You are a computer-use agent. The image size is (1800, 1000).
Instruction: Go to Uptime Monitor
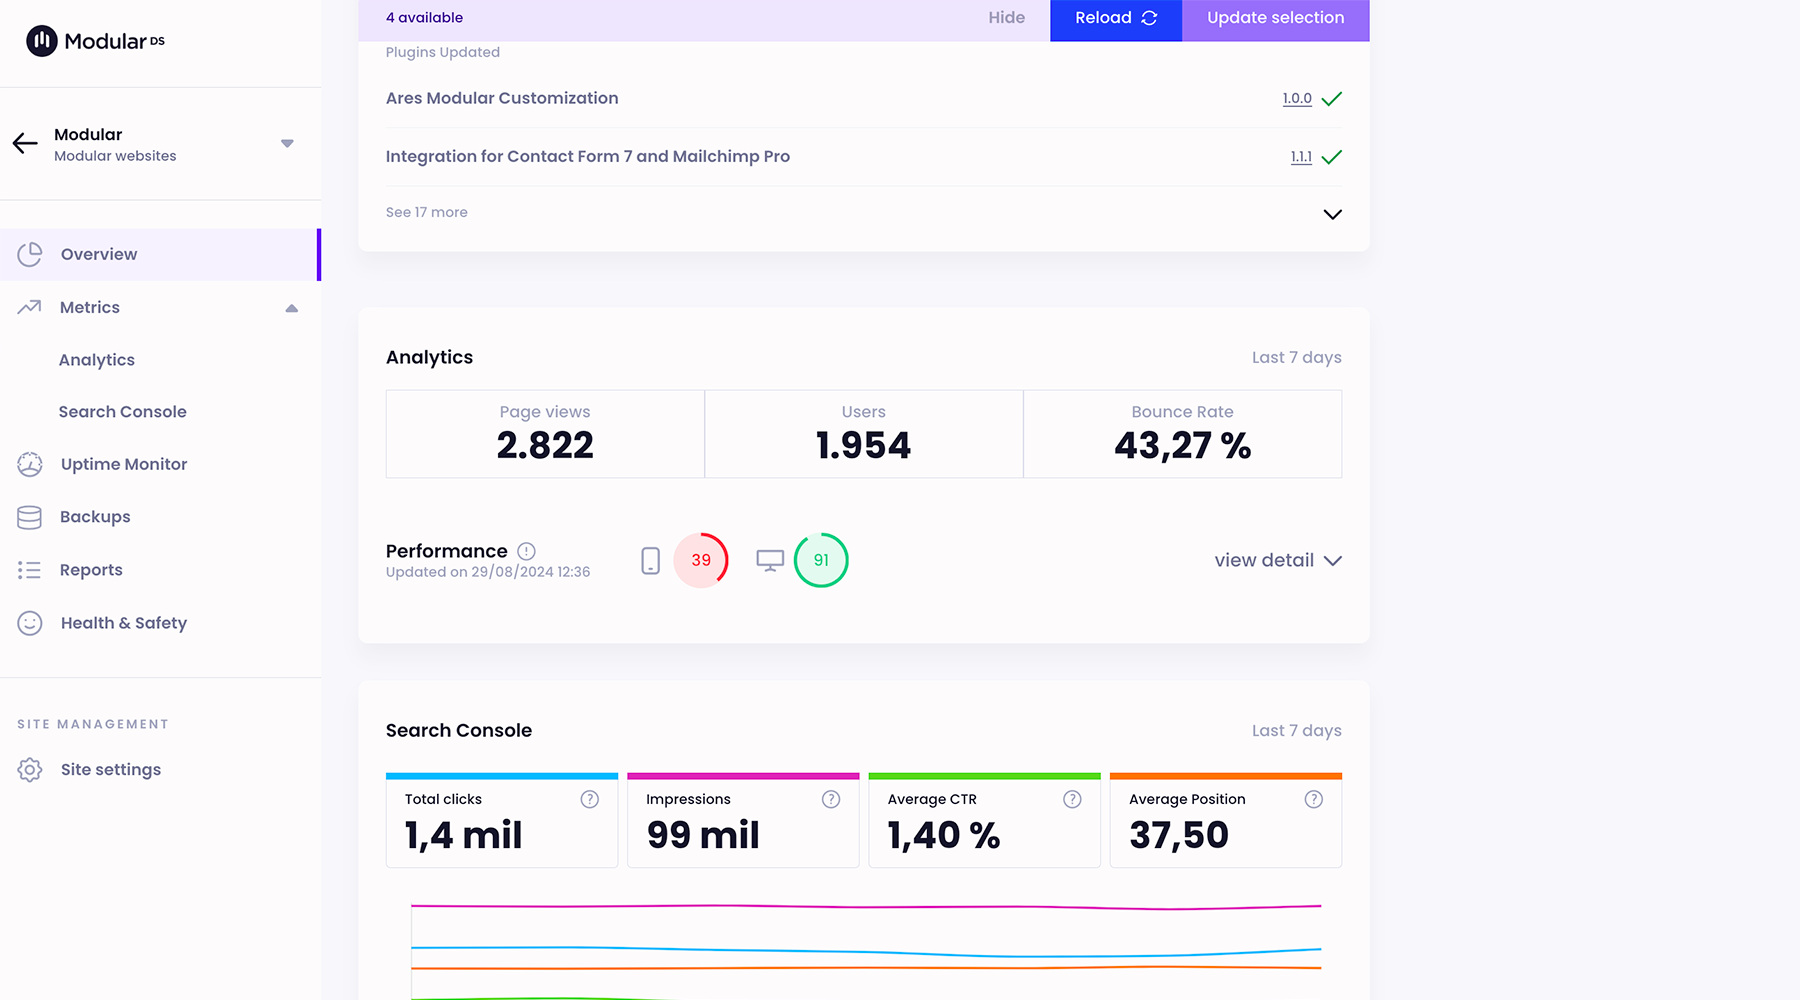click(124, 464)
